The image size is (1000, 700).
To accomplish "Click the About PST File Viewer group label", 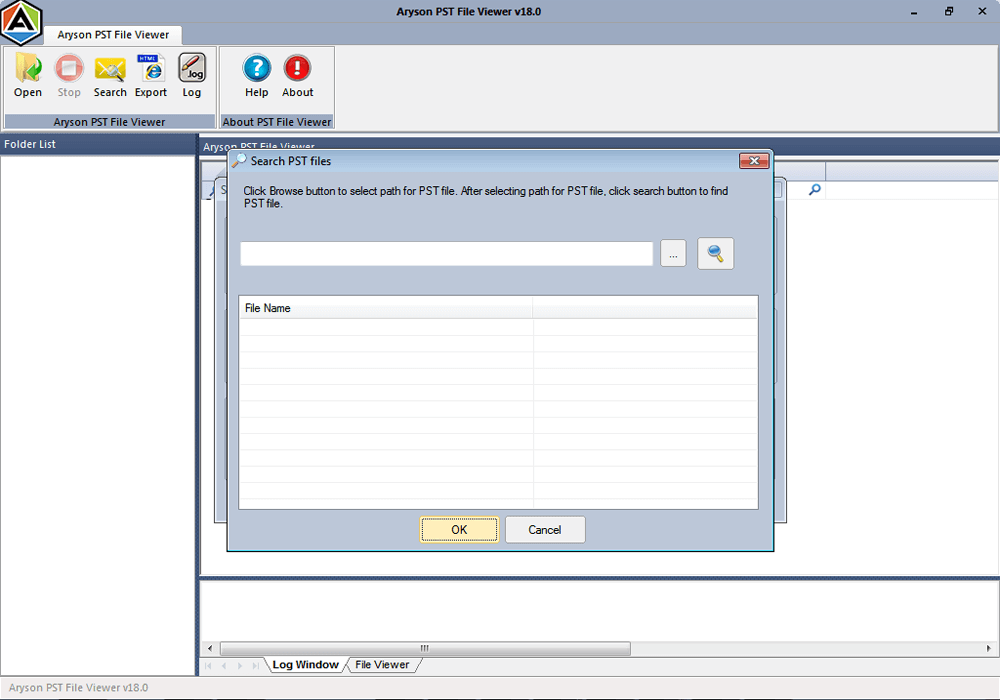I will click(x=277, y=122).
